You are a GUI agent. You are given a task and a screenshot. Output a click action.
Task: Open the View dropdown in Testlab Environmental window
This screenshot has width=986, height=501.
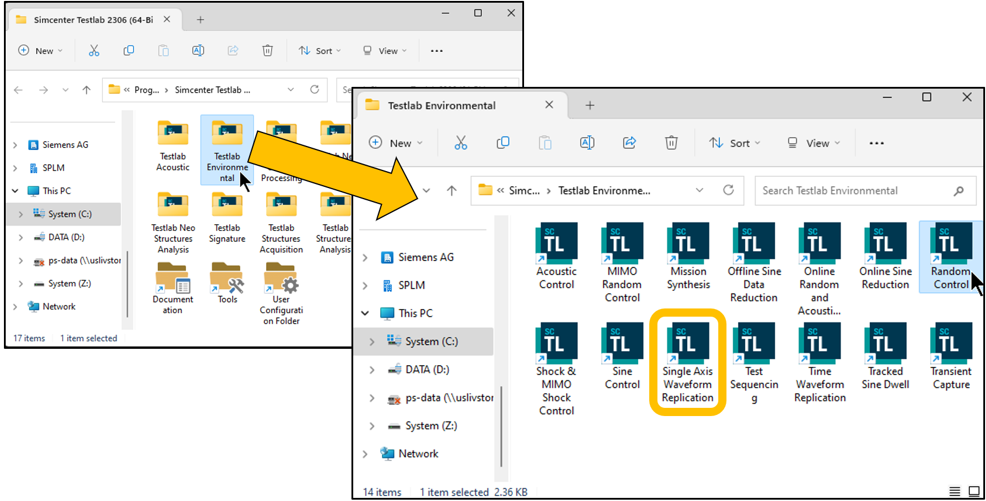click(816, 143)
